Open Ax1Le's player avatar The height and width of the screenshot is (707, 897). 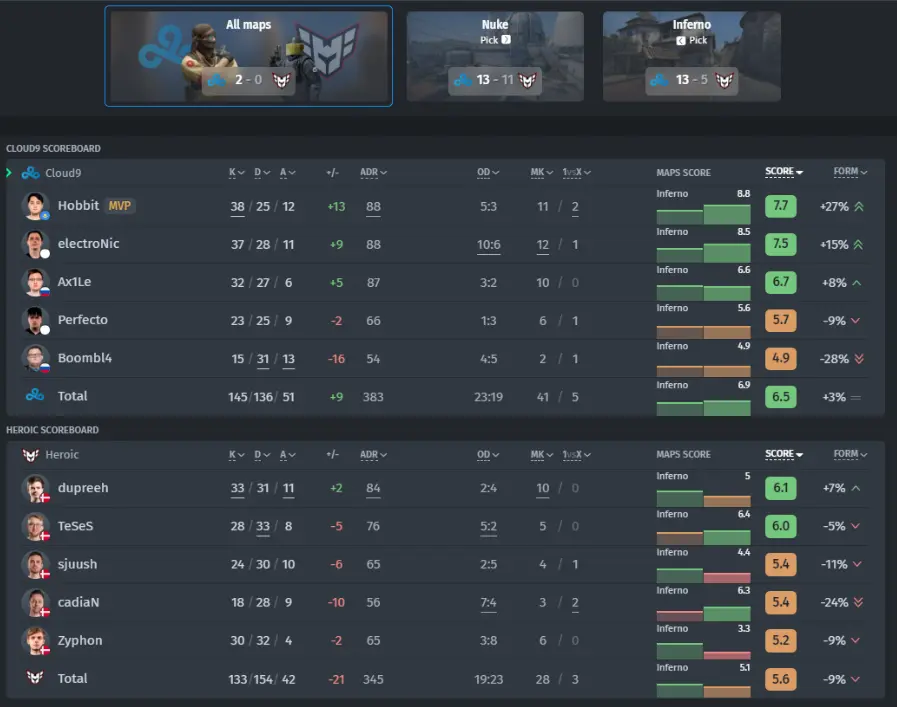tap(35, 282)
